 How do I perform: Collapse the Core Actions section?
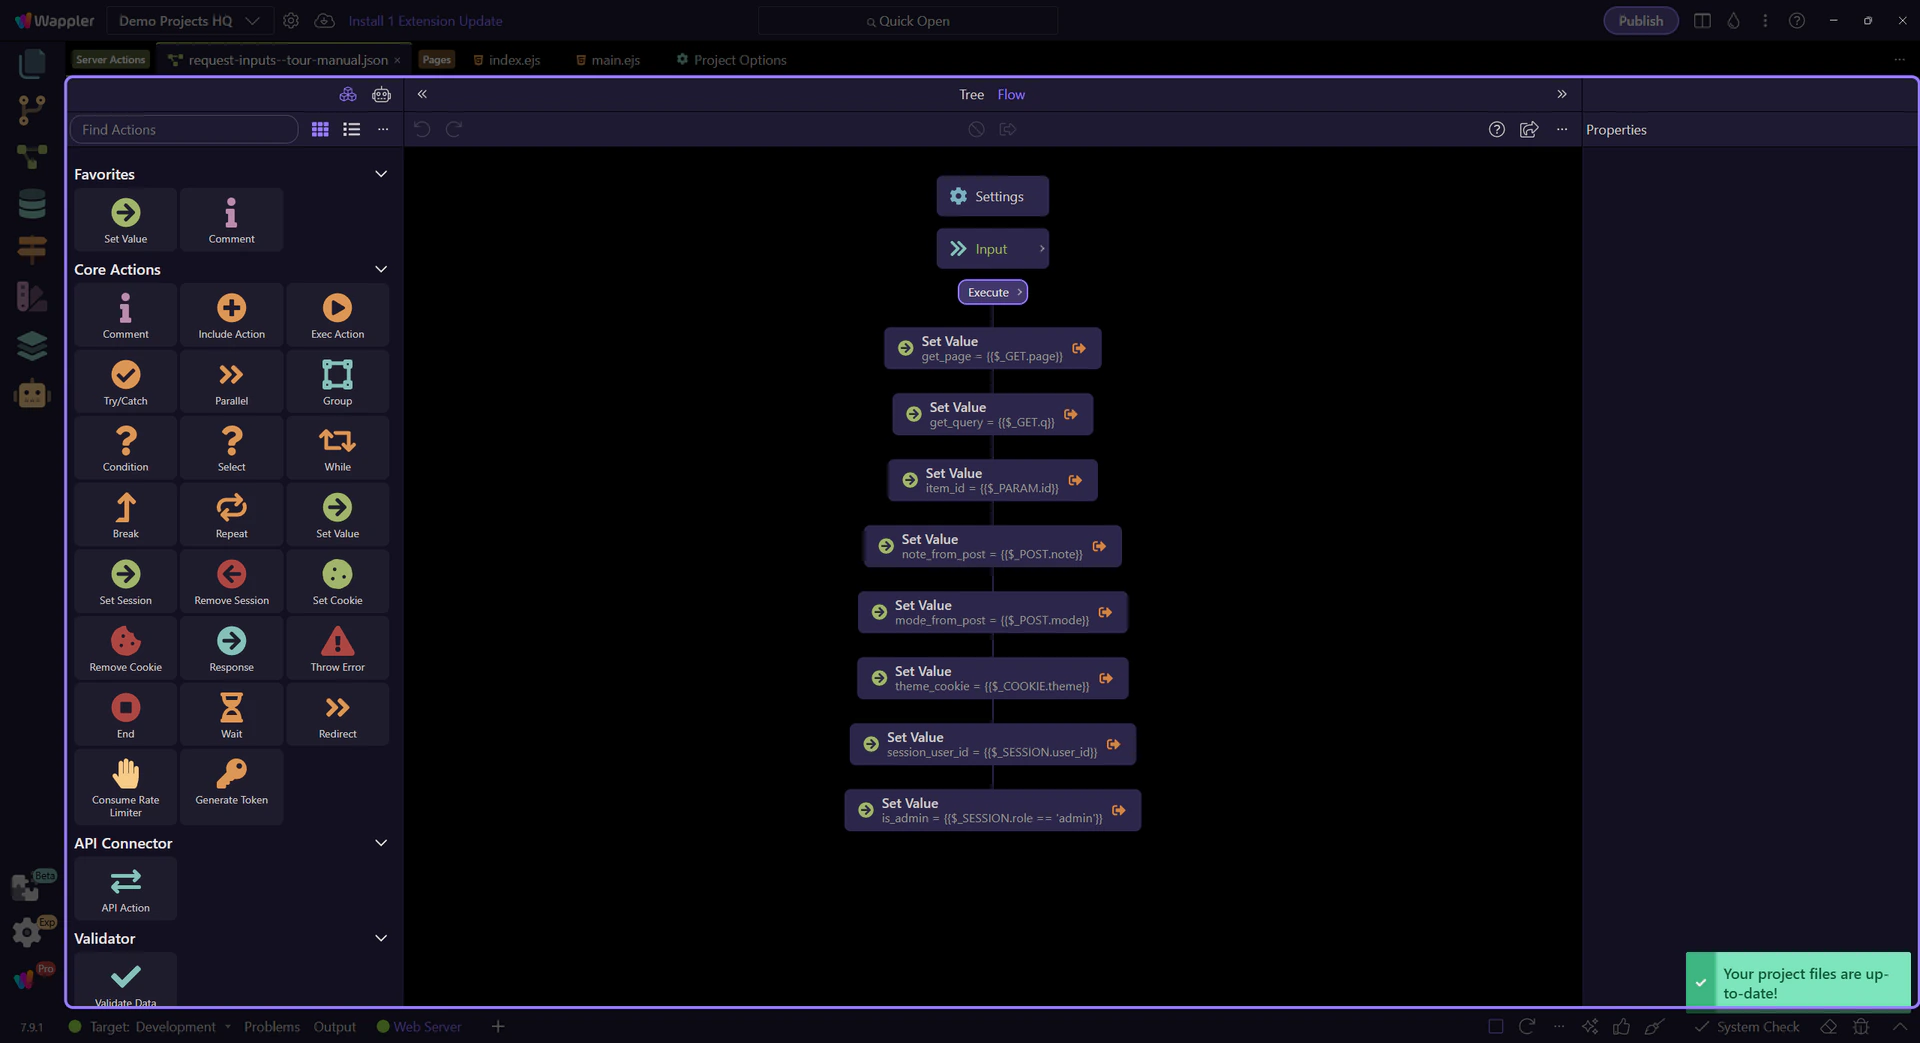pos(380,269)
